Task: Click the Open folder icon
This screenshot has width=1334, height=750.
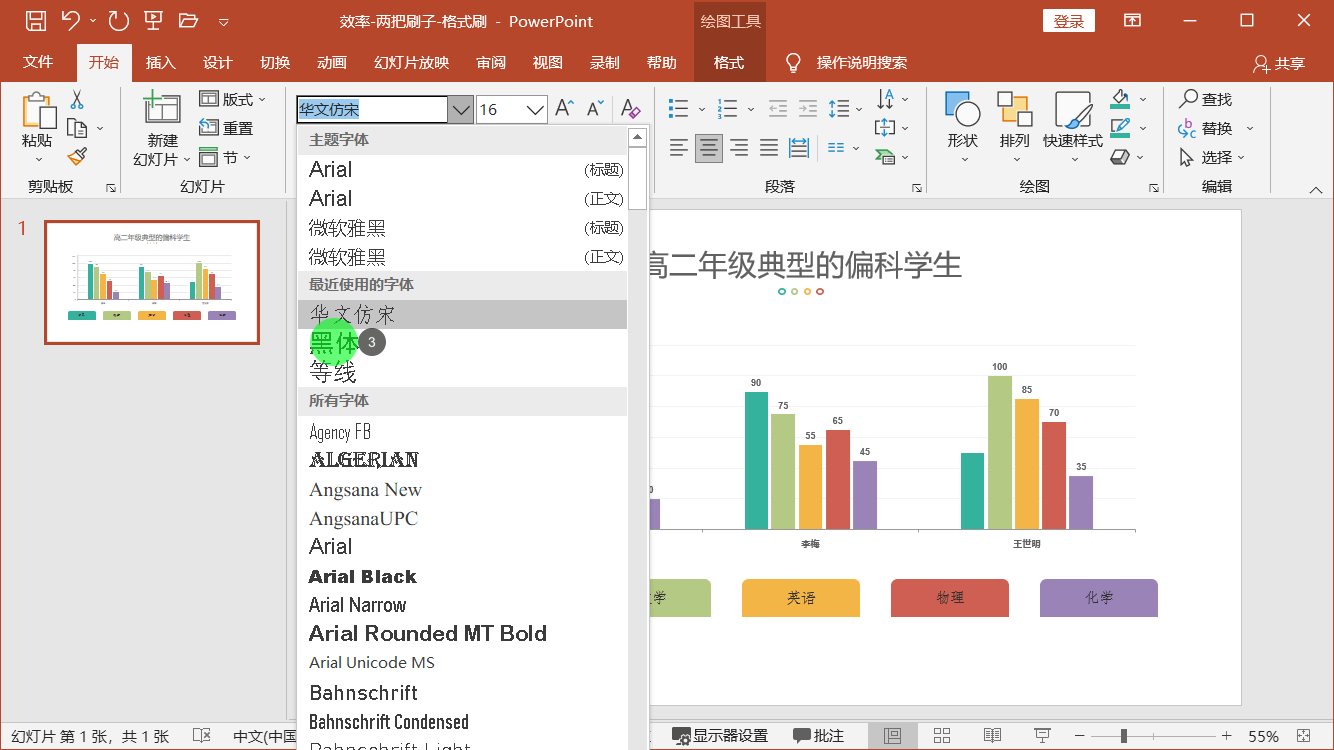Action: click(x=188, y=20)
